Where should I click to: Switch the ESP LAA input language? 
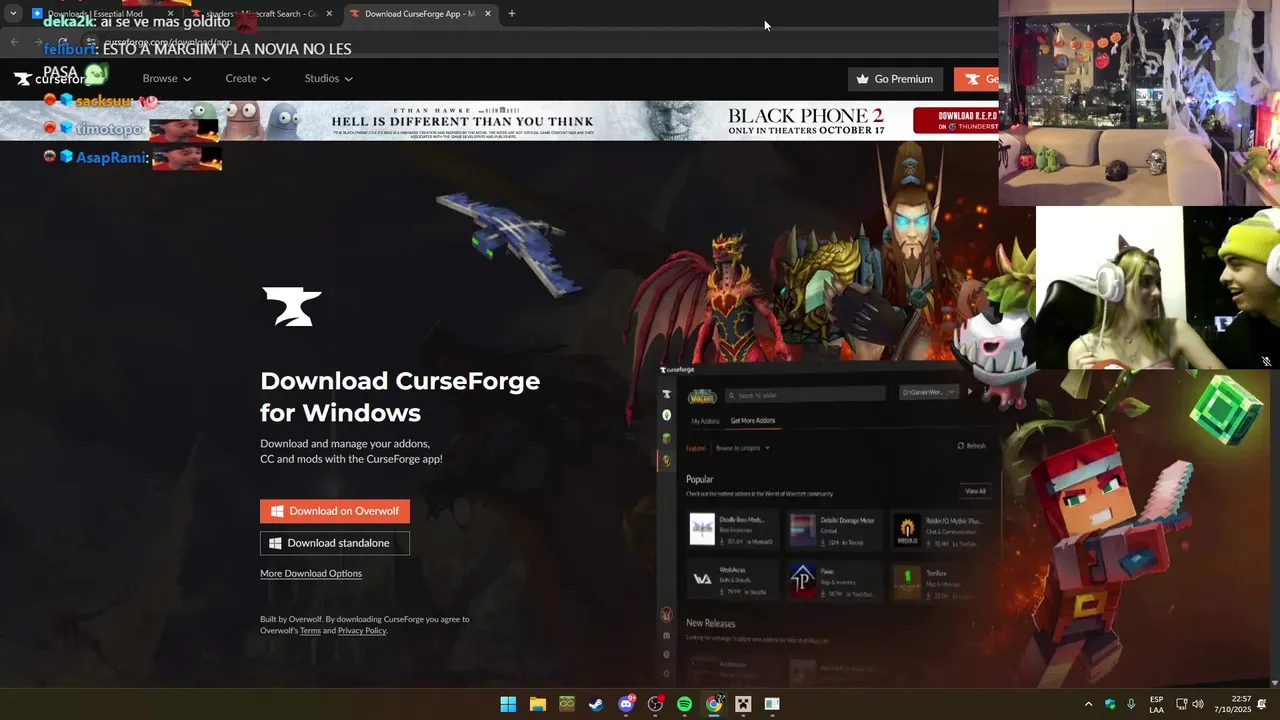(1156, 704)
